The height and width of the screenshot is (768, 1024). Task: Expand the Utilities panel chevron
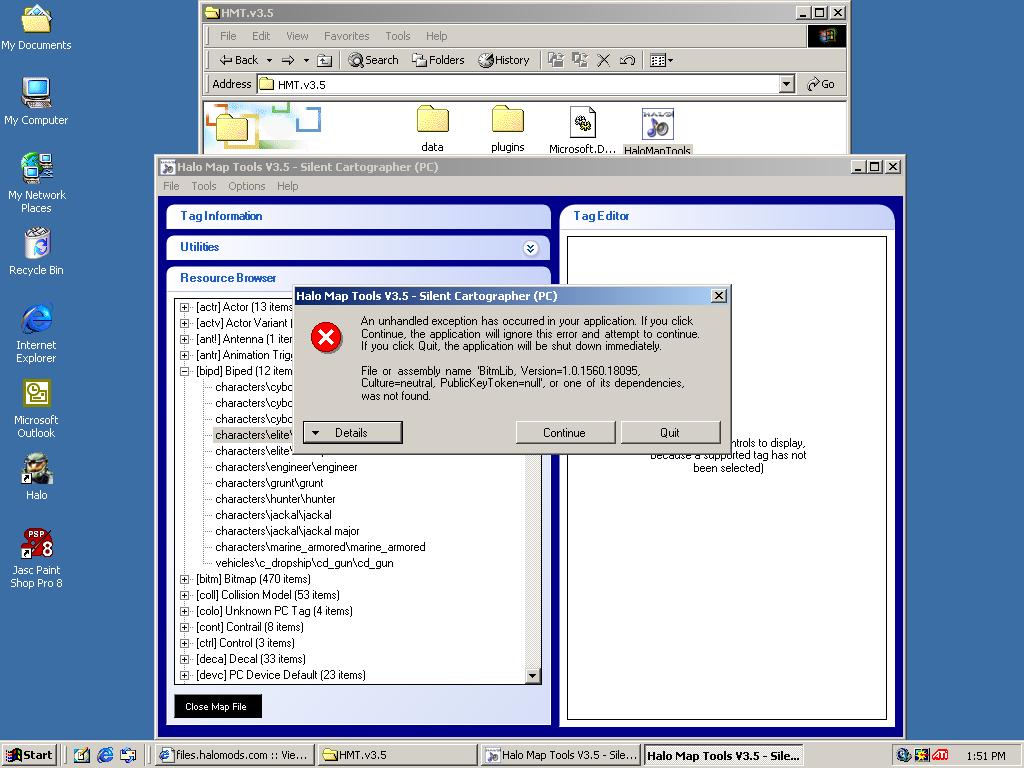tap(530, 248)
